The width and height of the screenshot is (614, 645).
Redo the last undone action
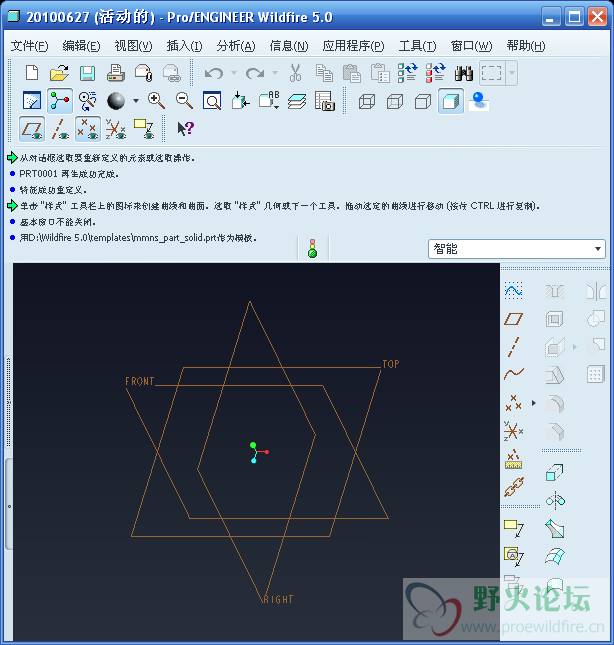(x=255, y=73)
